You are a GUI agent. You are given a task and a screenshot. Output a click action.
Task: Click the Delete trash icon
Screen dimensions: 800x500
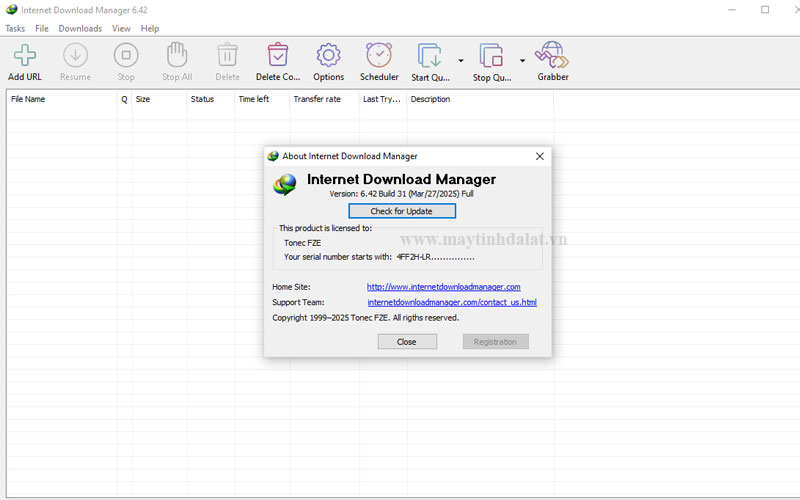[227, 55]
